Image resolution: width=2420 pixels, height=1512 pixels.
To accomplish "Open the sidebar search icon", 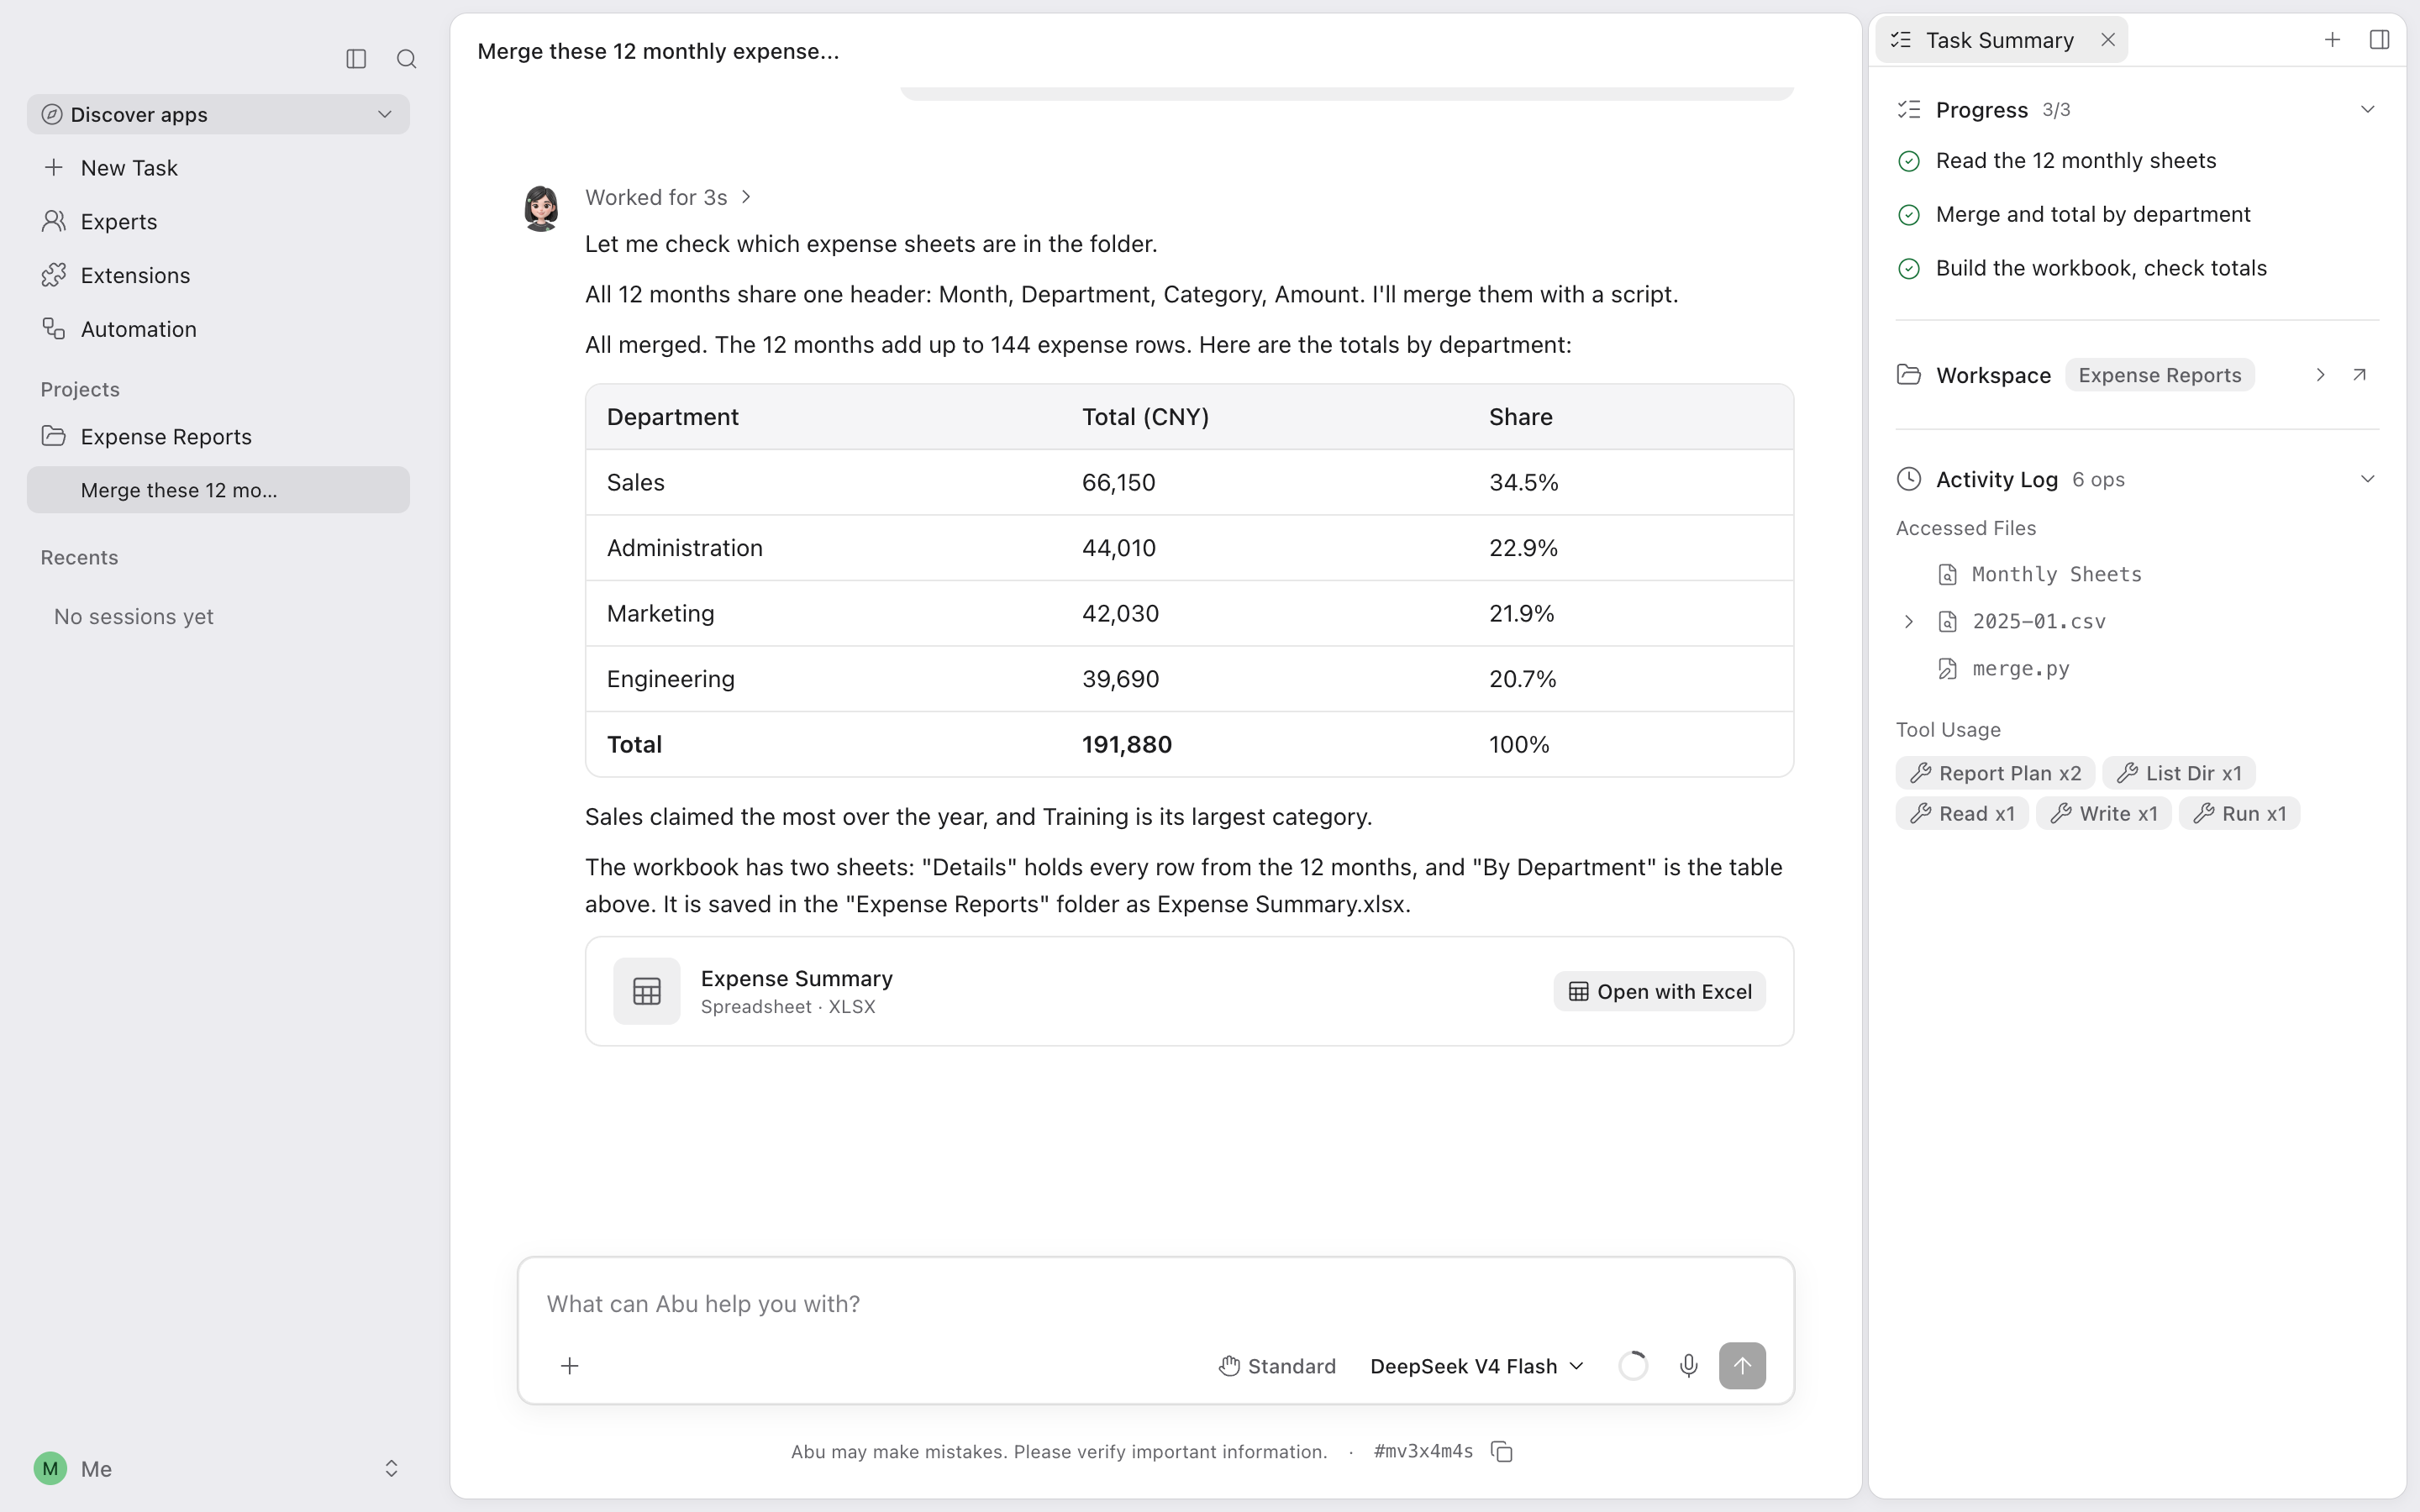I will tap(406, 59).
